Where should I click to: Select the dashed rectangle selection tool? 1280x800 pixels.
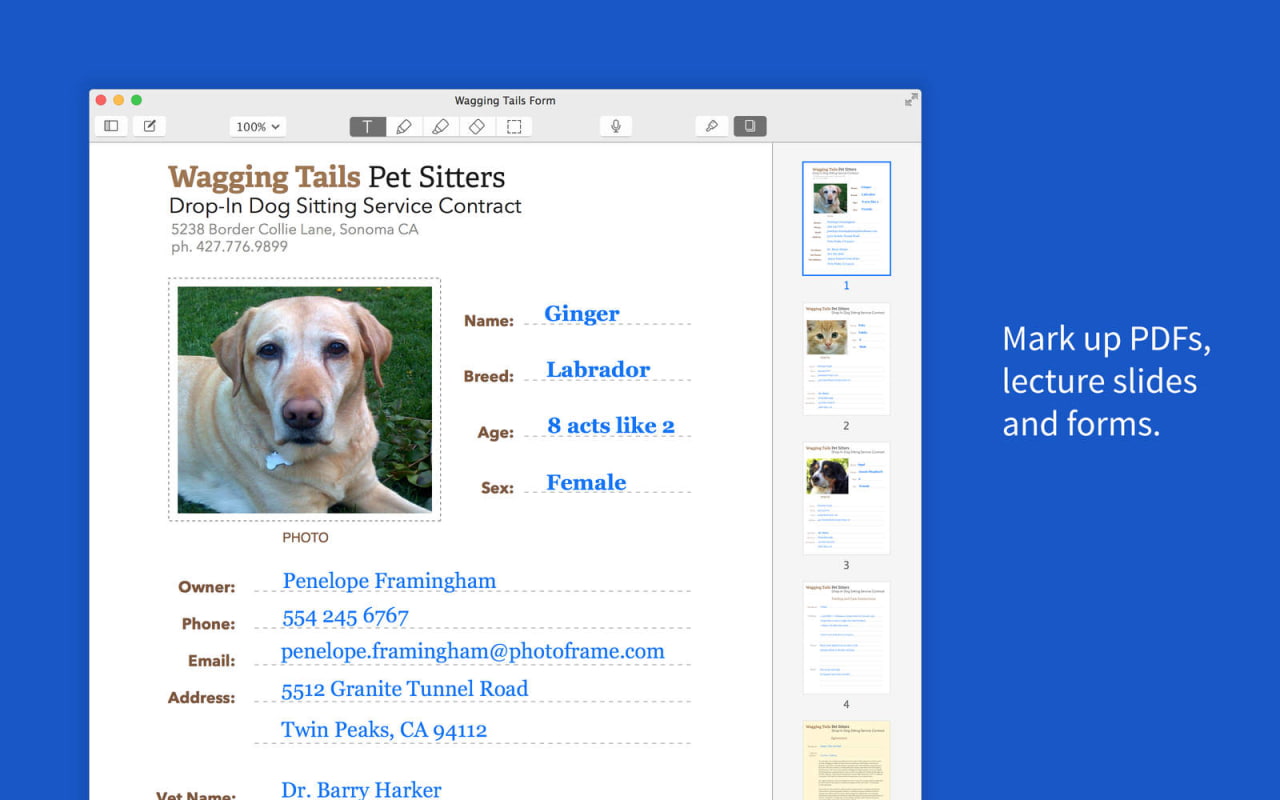[x=514, y=127]
